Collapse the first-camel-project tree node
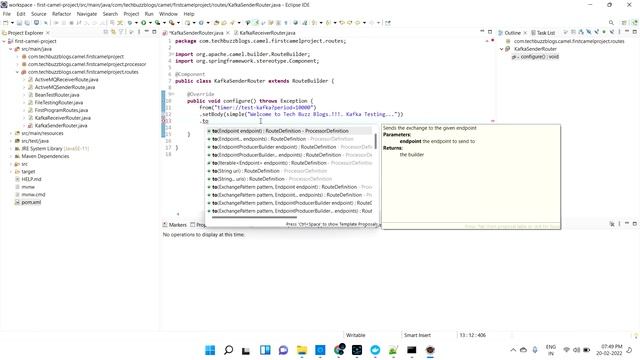640x360 pixels. [x=4, y=41]
